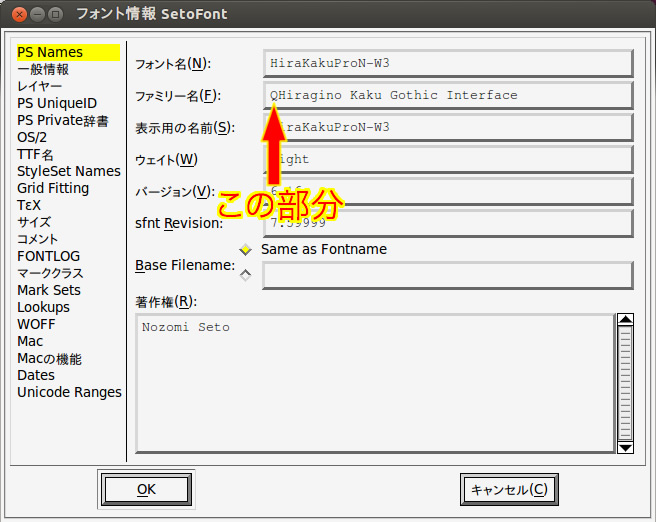
Task: Click the sfnt Revision input field
Action: [448, 223]
